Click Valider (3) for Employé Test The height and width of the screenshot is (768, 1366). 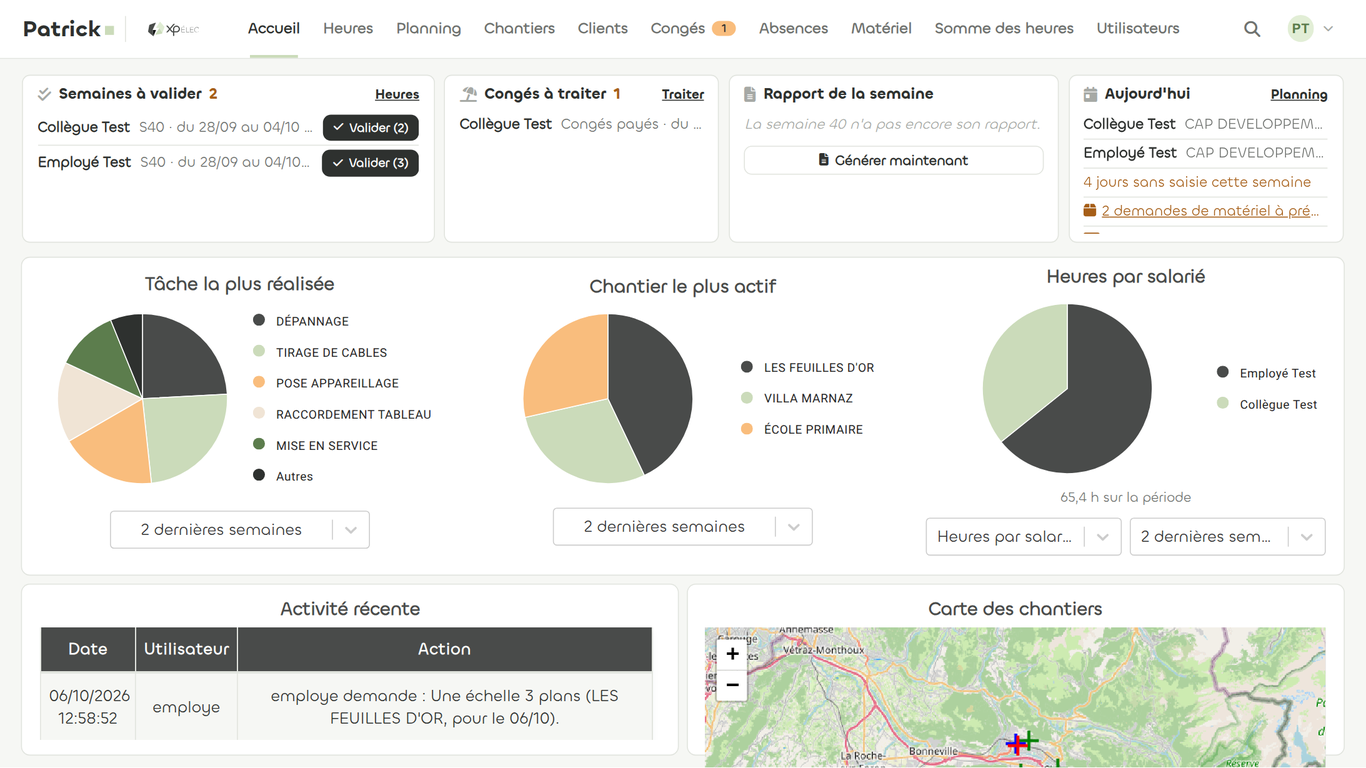point(370,163)
